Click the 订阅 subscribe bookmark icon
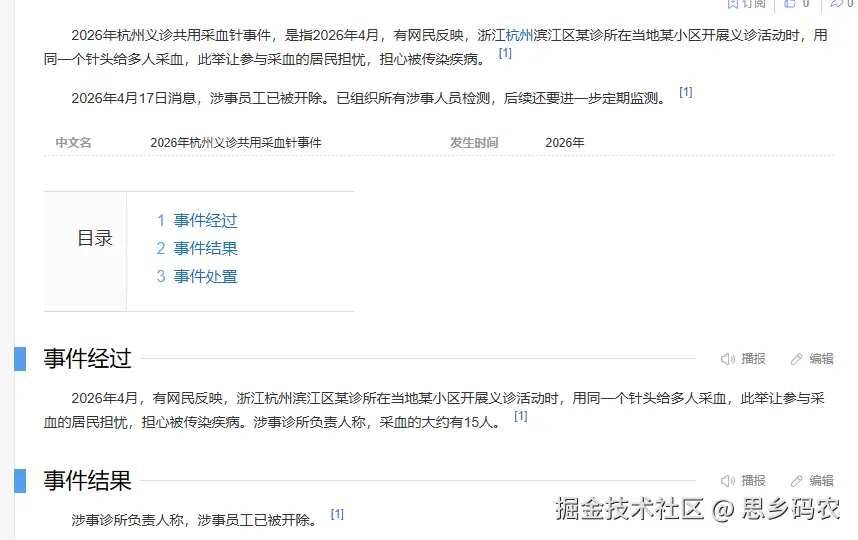The image size is (858, 540). point(732,4)
